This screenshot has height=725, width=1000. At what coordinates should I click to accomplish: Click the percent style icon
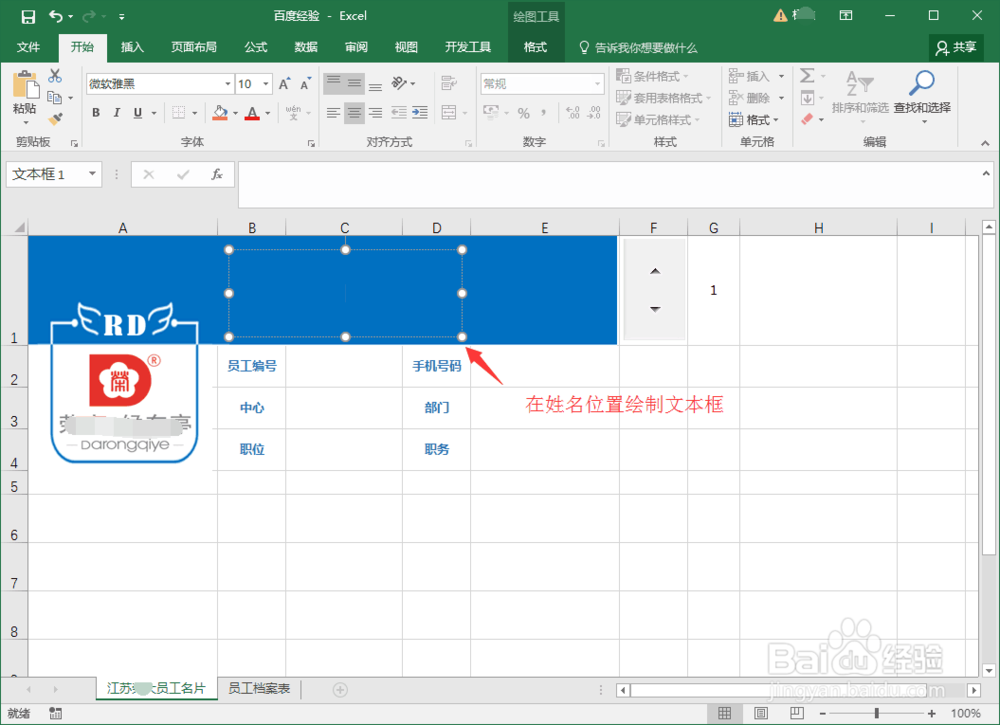click(524, 113)
